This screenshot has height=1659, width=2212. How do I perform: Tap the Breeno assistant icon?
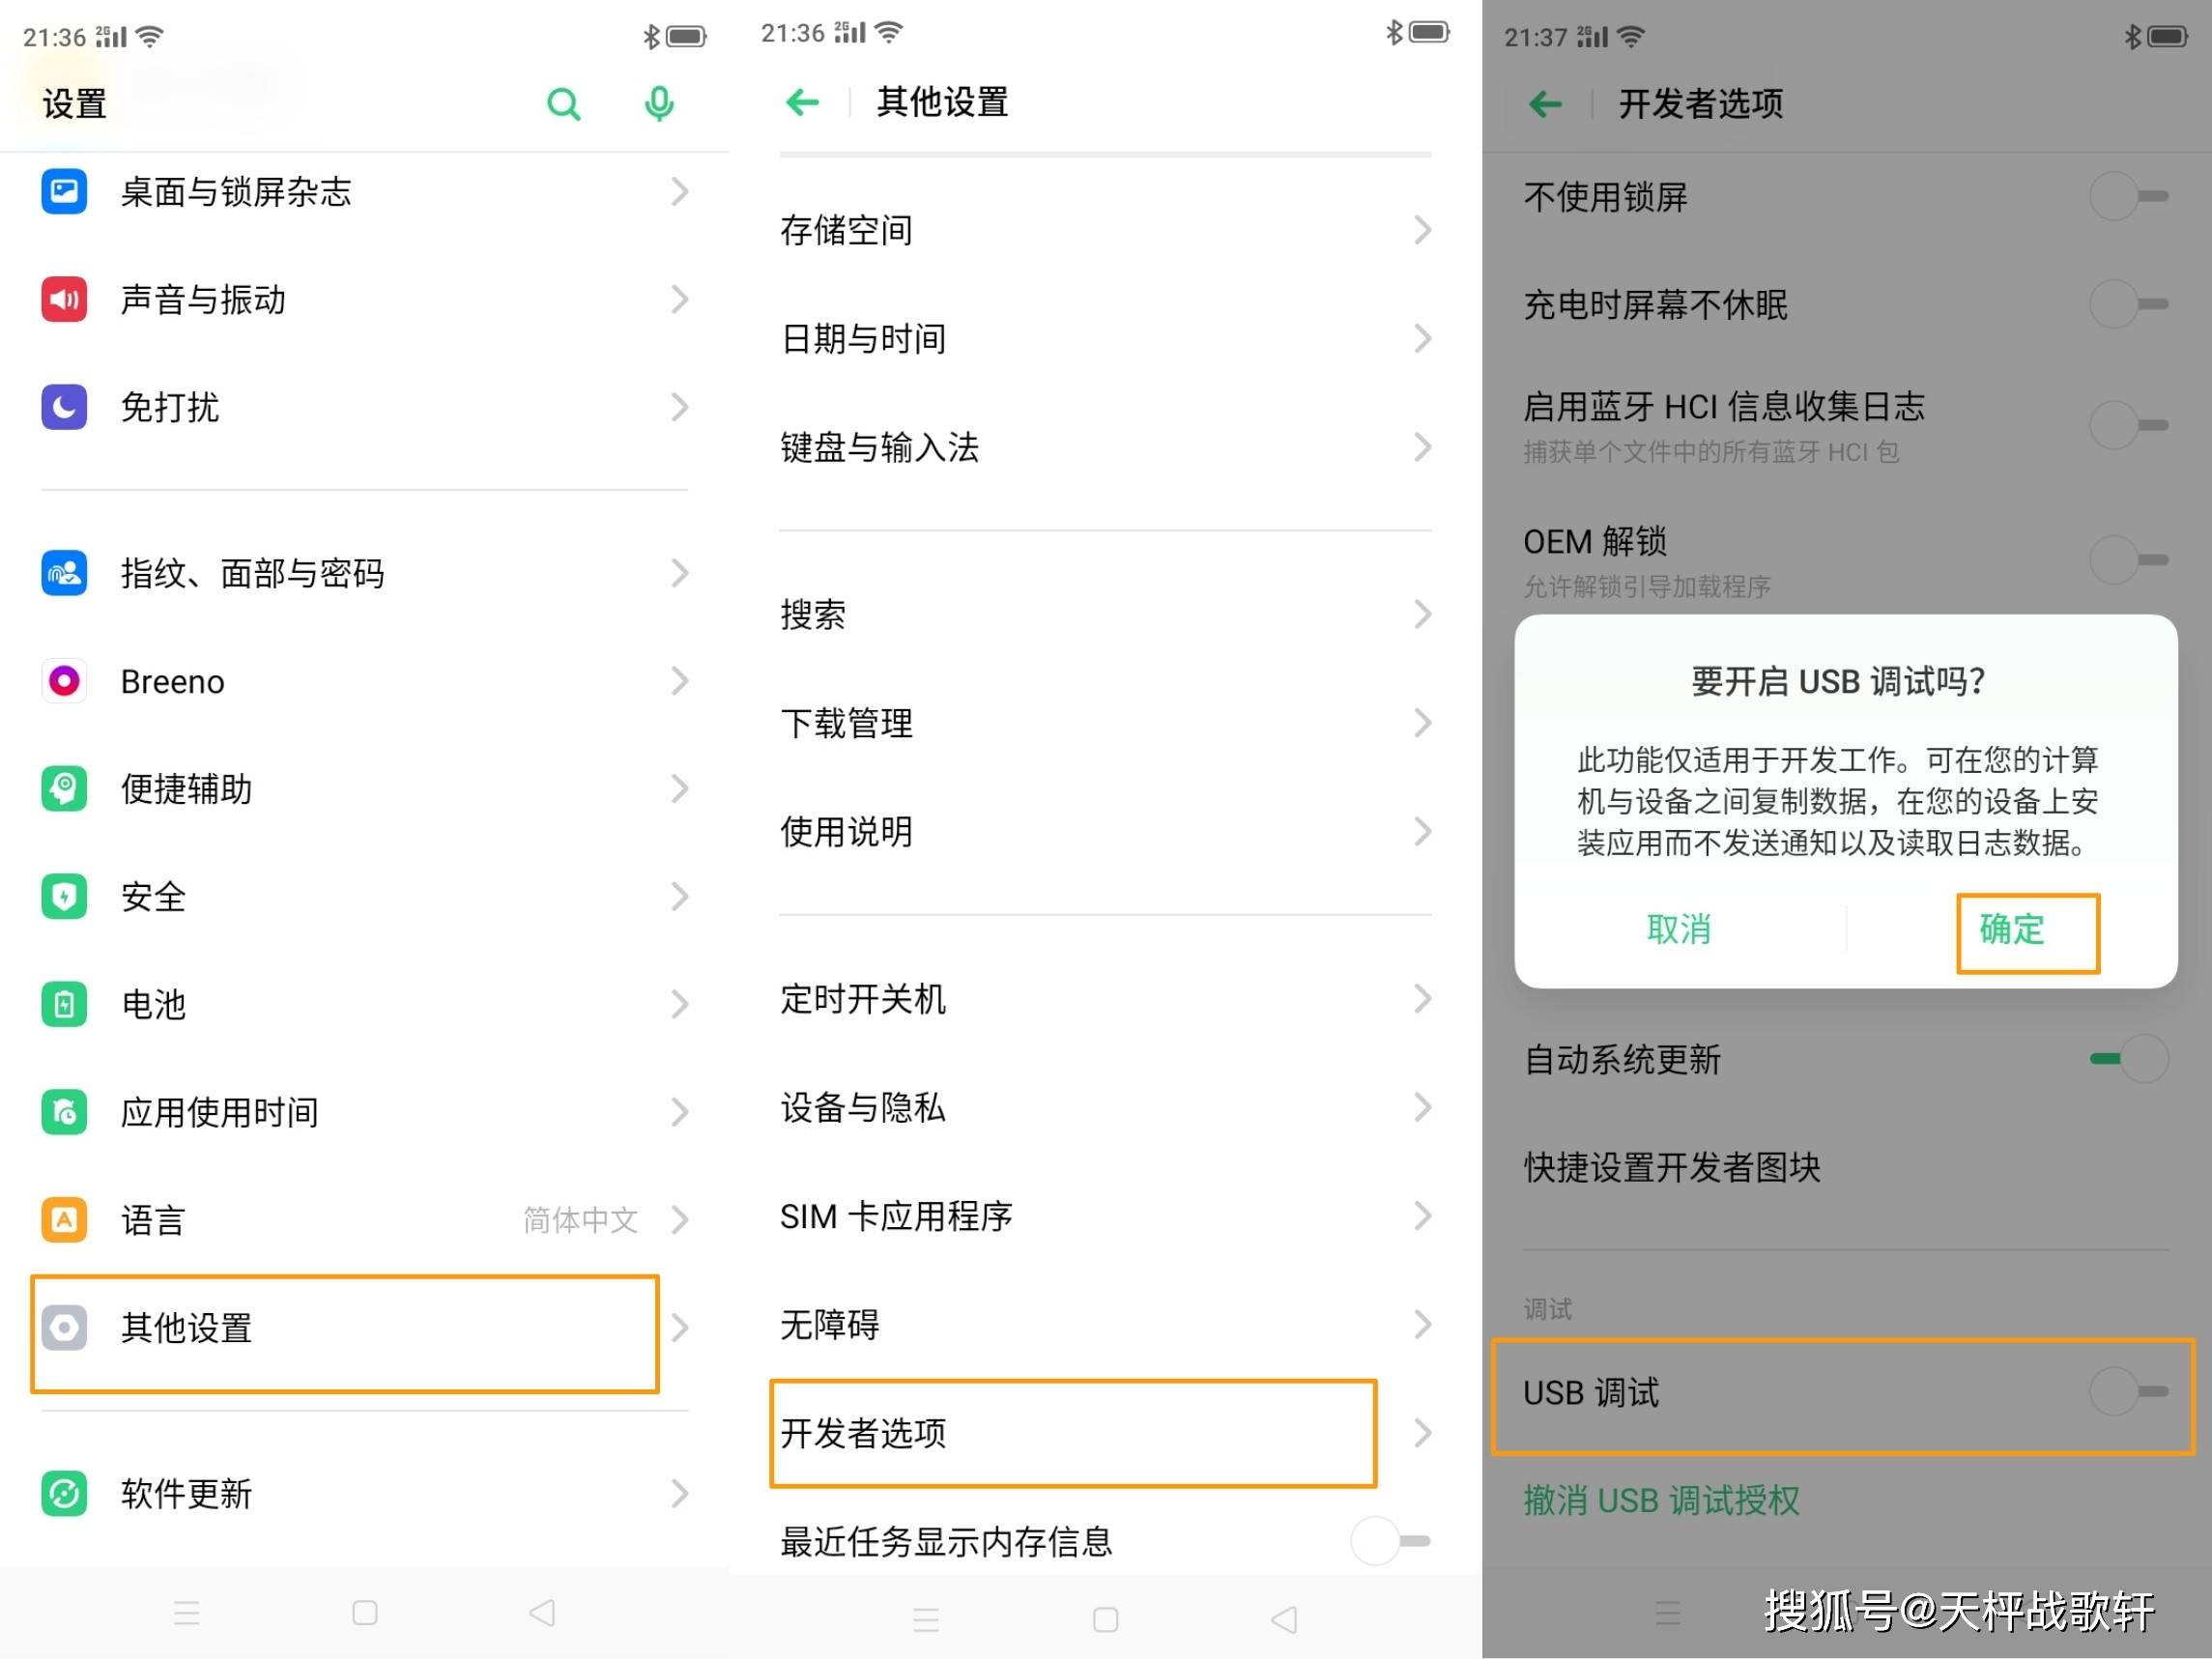64,681
